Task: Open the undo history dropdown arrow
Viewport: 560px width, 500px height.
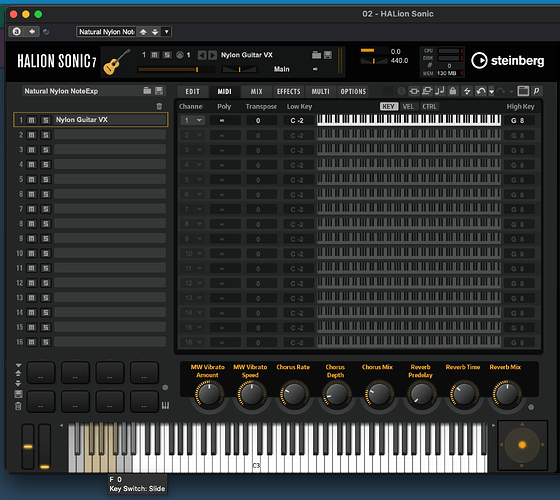Action: pyautogui.click(x=491, y=92)
